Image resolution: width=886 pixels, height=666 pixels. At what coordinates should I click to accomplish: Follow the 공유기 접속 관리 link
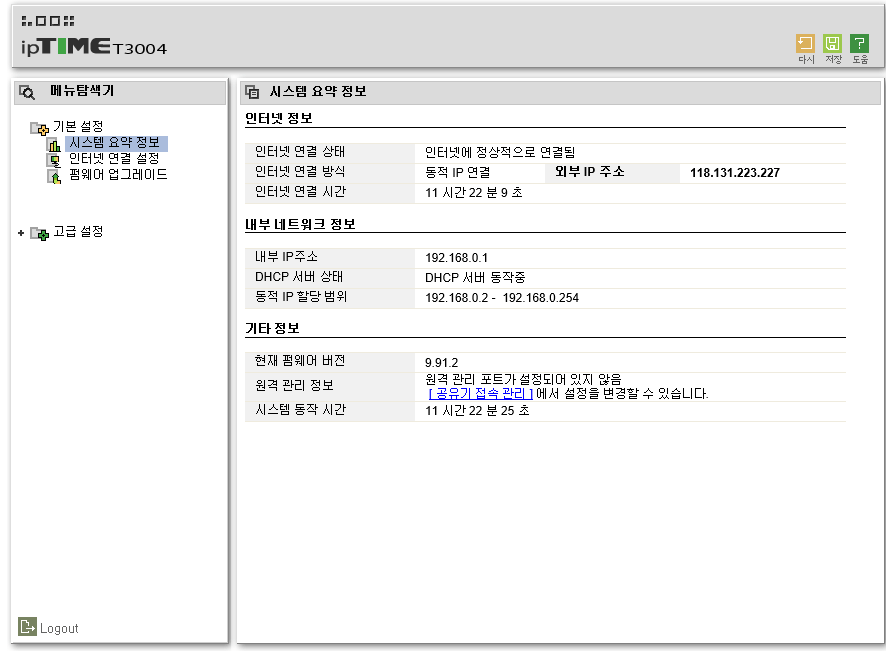(480, 394)
